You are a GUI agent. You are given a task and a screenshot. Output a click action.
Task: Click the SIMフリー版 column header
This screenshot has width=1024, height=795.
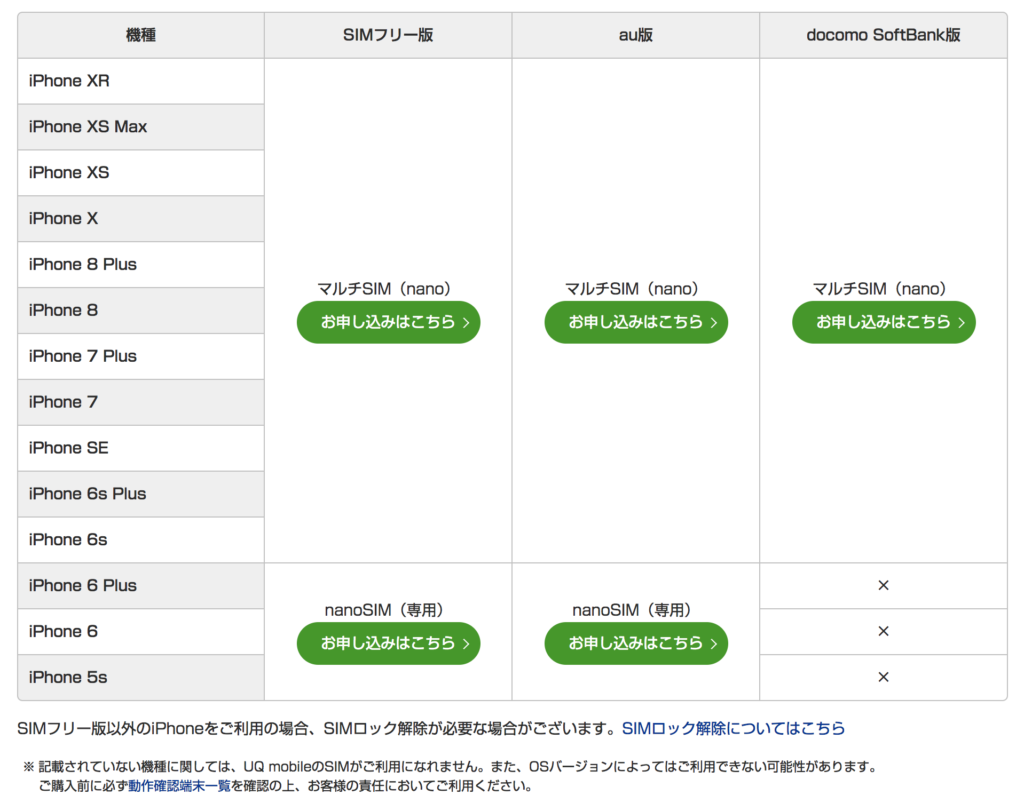coord(389,35)
